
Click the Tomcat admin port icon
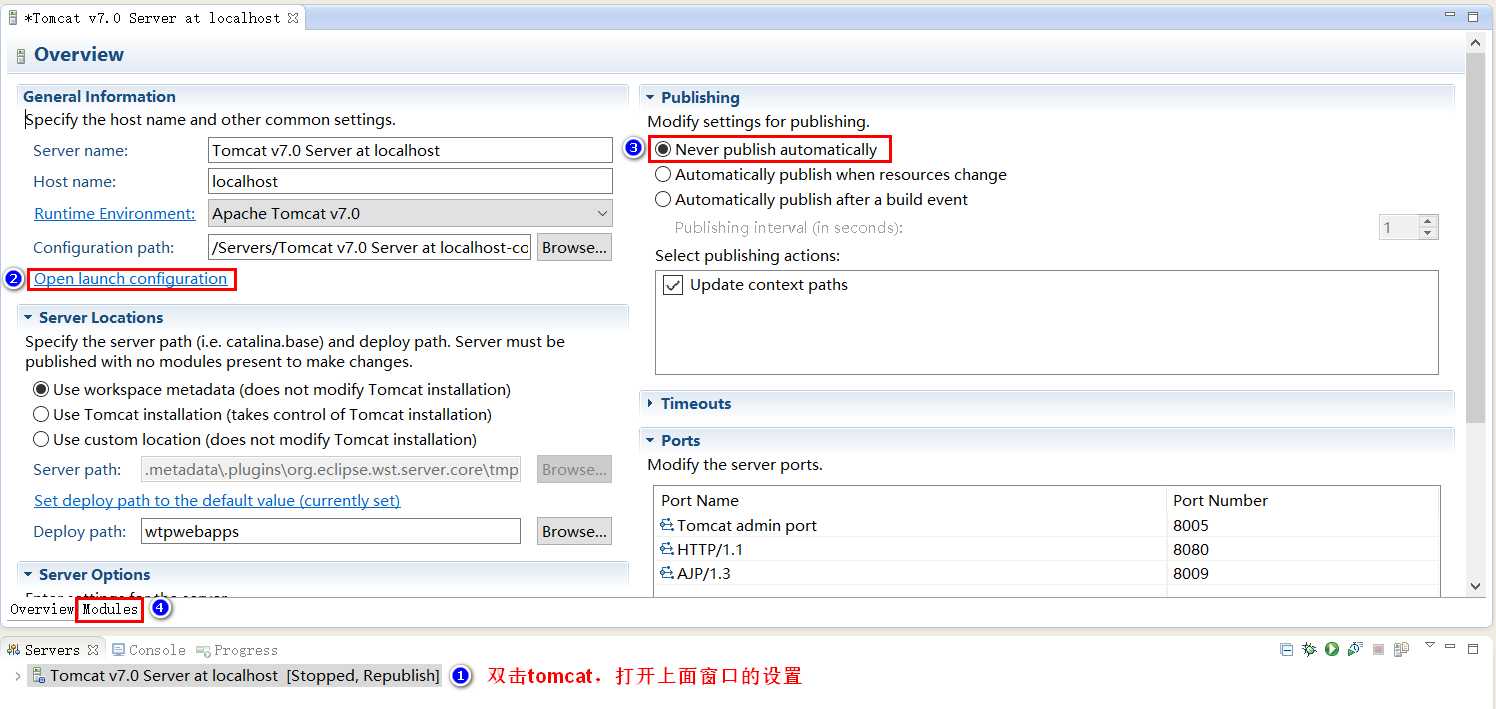(x=666, y=525)
